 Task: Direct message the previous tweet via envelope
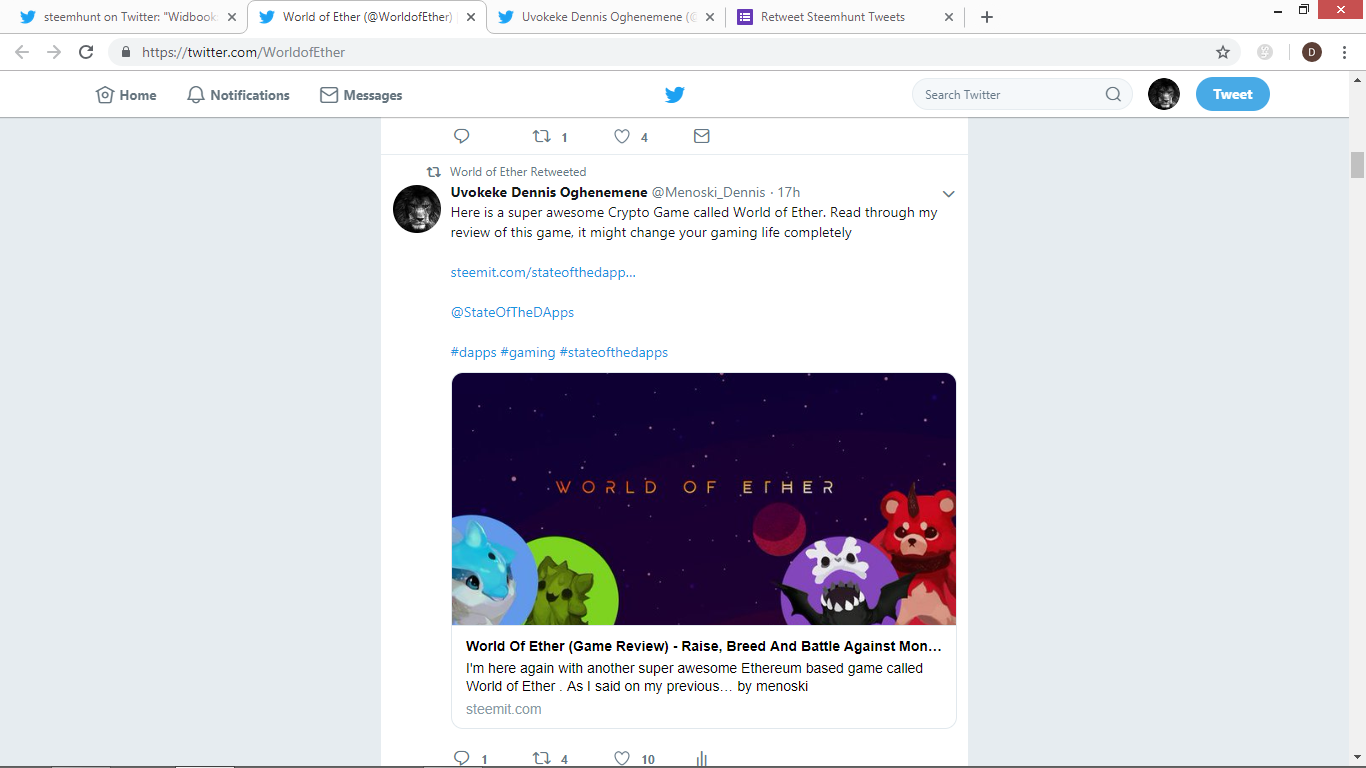tap(701, 136)
